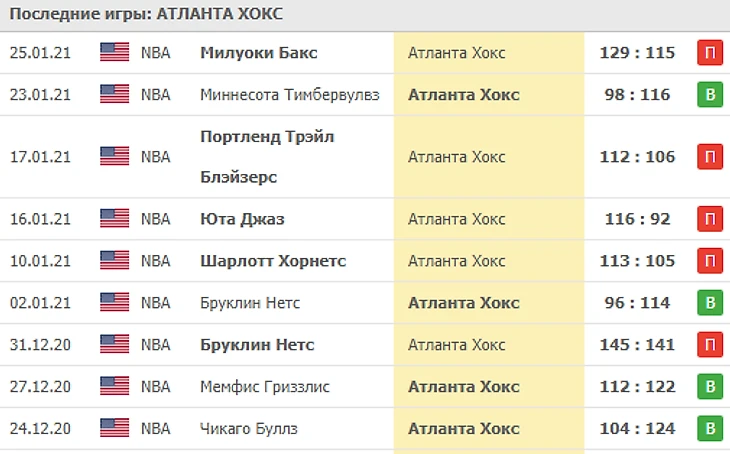Click the red loss badge for Юта Джаз game
The width and height of the screenshot is (730, 454).
710,219
